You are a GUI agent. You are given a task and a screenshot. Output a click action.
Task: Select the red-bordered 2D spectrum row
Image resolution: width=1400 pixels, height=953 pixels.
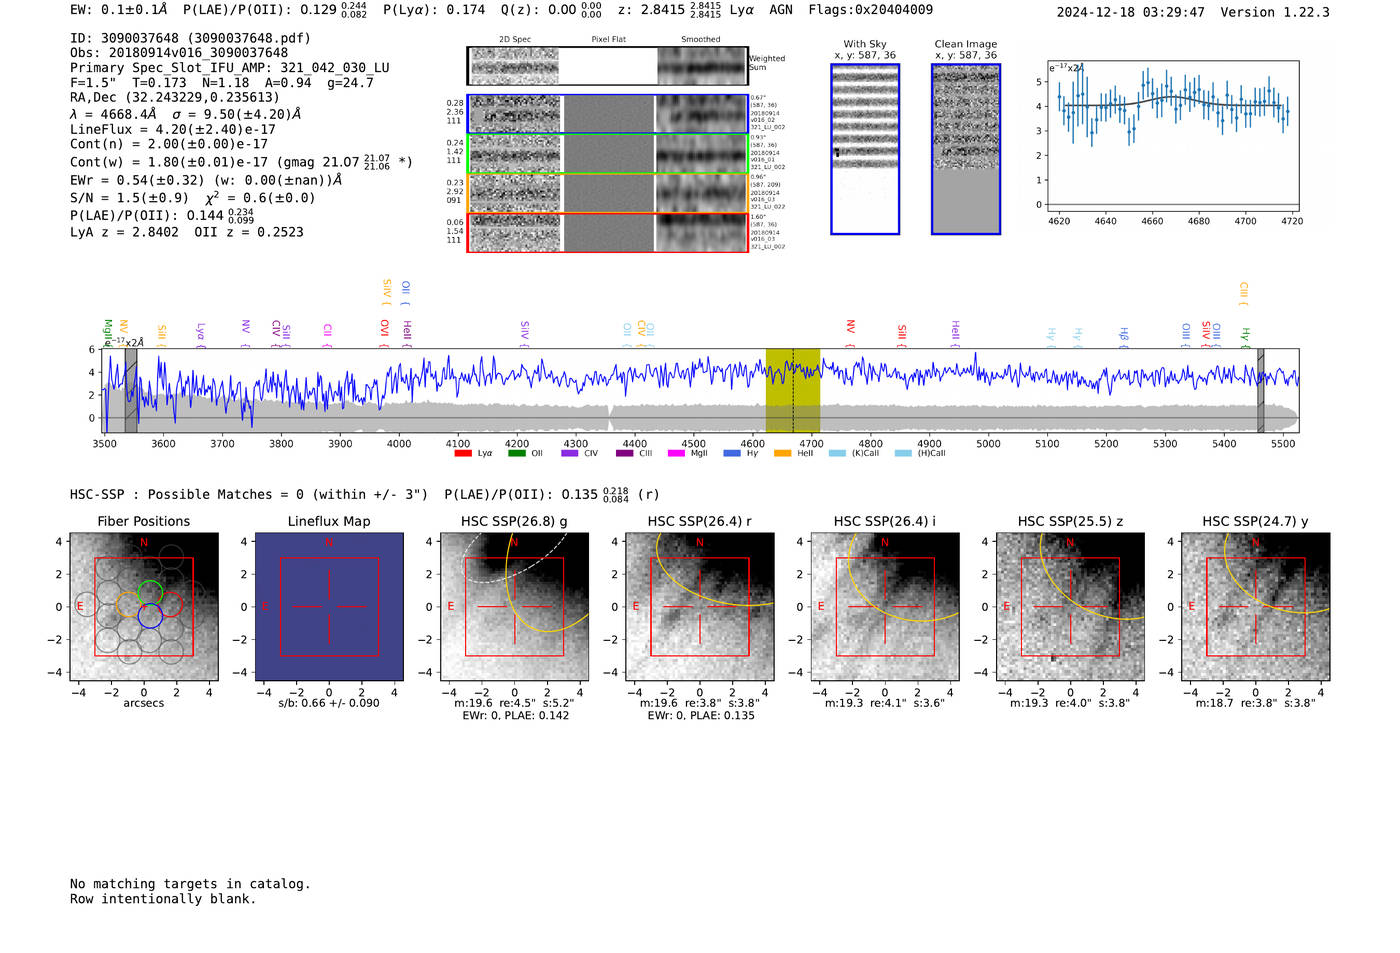[x=608, y=233]
